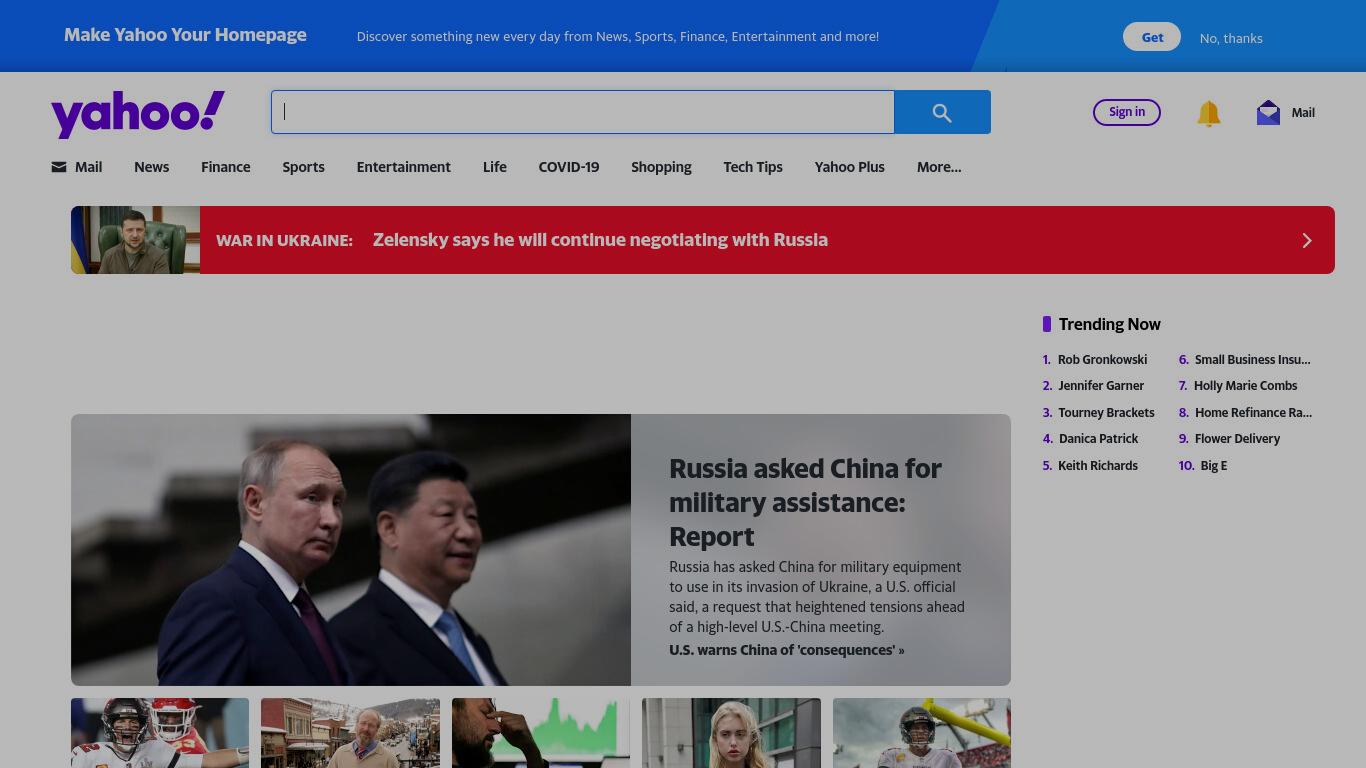This screenshot has width=1366, height=768.
Task: Click Zelensky thumbnail in Ukraine banner
Action: coord(135,240)
